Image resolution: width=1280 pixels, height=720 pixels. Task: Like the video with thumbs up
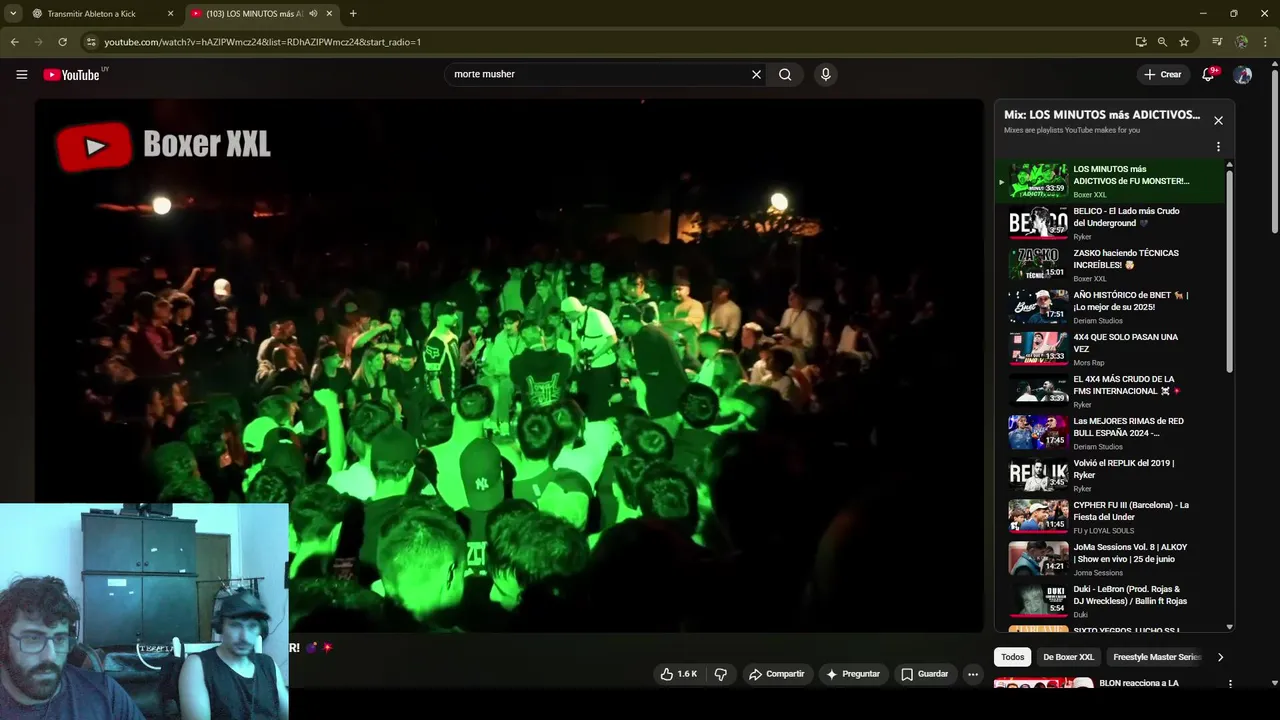pyautogui.click(x=679, y=674)
